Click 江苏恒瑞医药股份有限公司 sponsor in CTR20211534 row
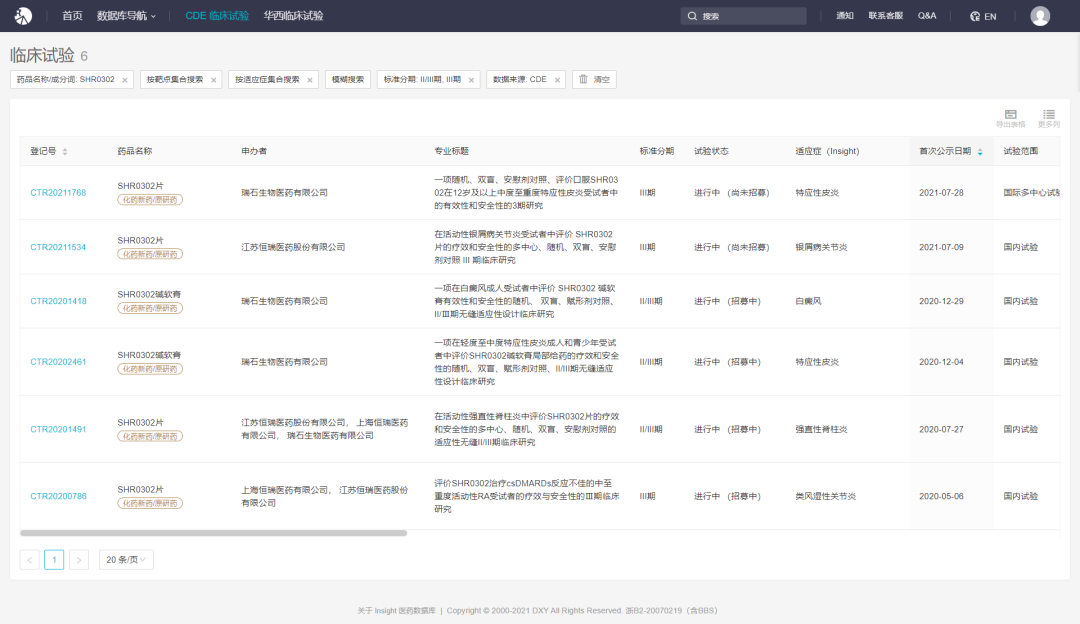Image resolution: width=1080 pixels, height=624 pixels. (x=293, y=247)
